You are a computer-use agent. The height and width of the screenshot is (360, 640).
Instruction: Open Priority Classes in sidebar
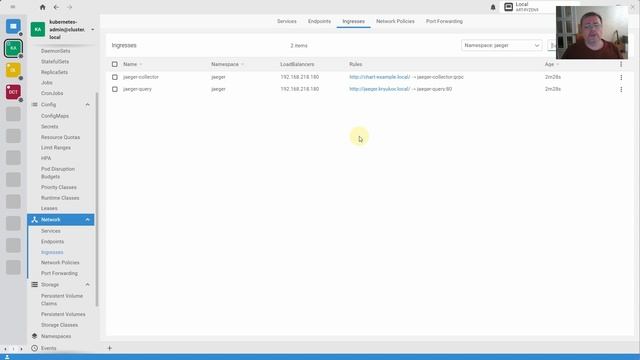58,187
